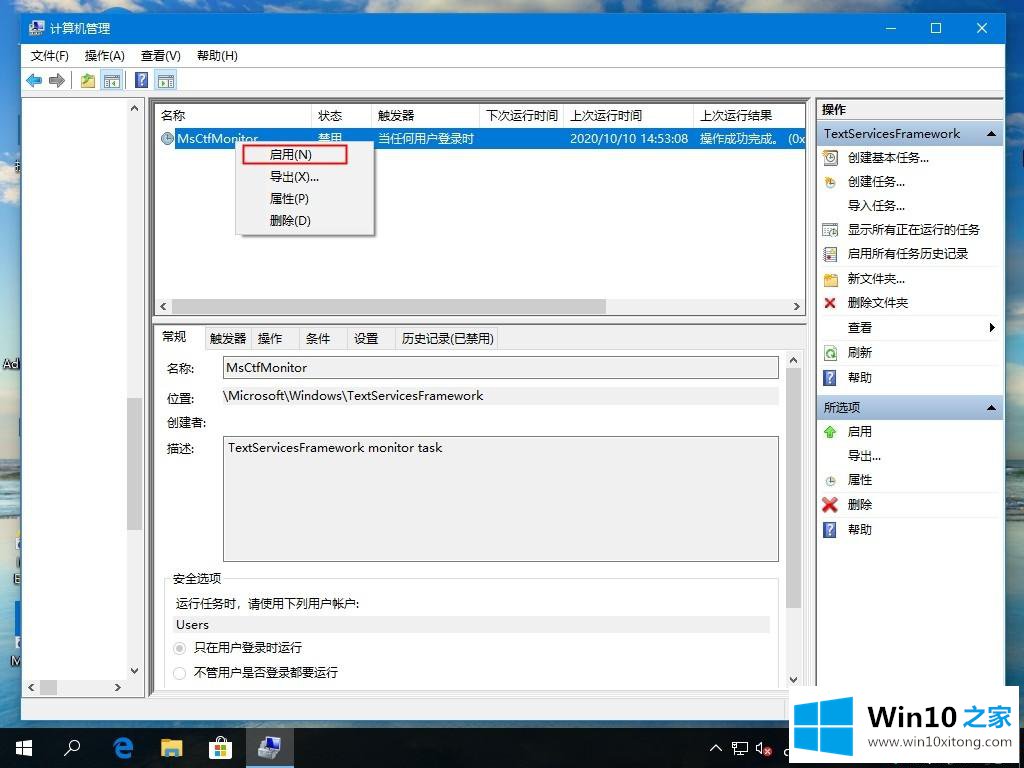The image size is (1024, 768).
Task: Click the Forward arrow toolbar icon
Action: tap(57, 80)
